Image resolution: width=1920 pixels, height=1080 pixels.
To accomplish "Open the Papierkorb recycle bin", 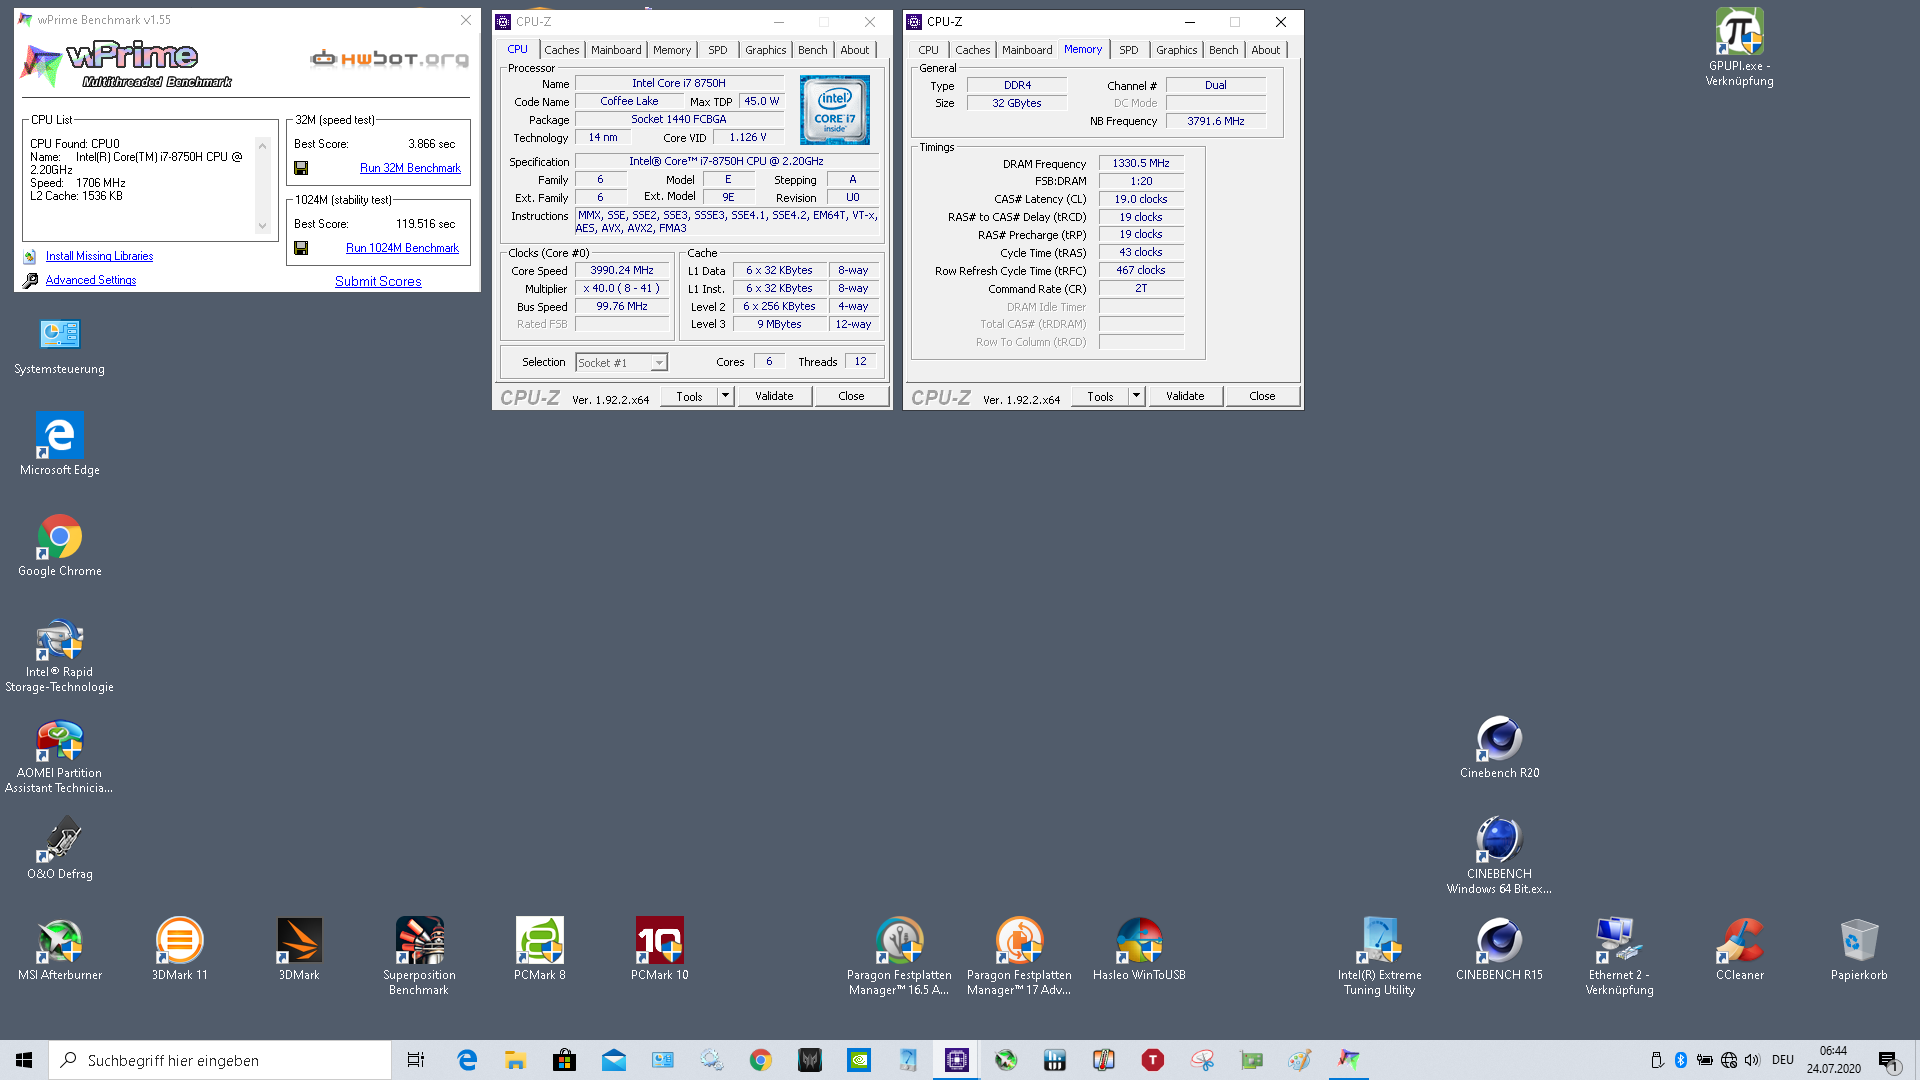I will (1859, 950).
